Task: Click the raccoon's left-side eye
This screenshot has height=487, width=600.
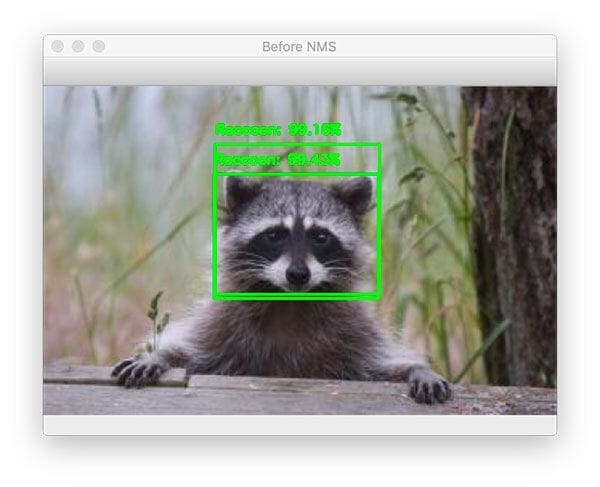Action: point(271,238)
